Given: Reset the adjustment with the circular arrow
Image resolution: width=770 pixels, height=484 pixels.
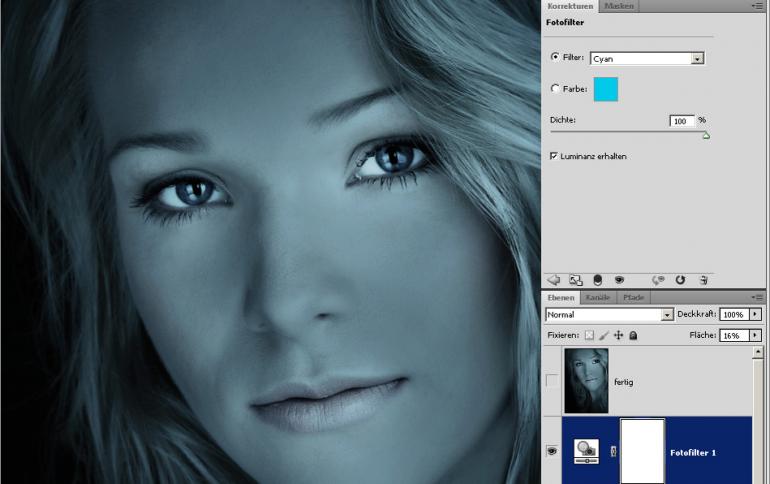Looking at the screenshot, I should [680, 280].
